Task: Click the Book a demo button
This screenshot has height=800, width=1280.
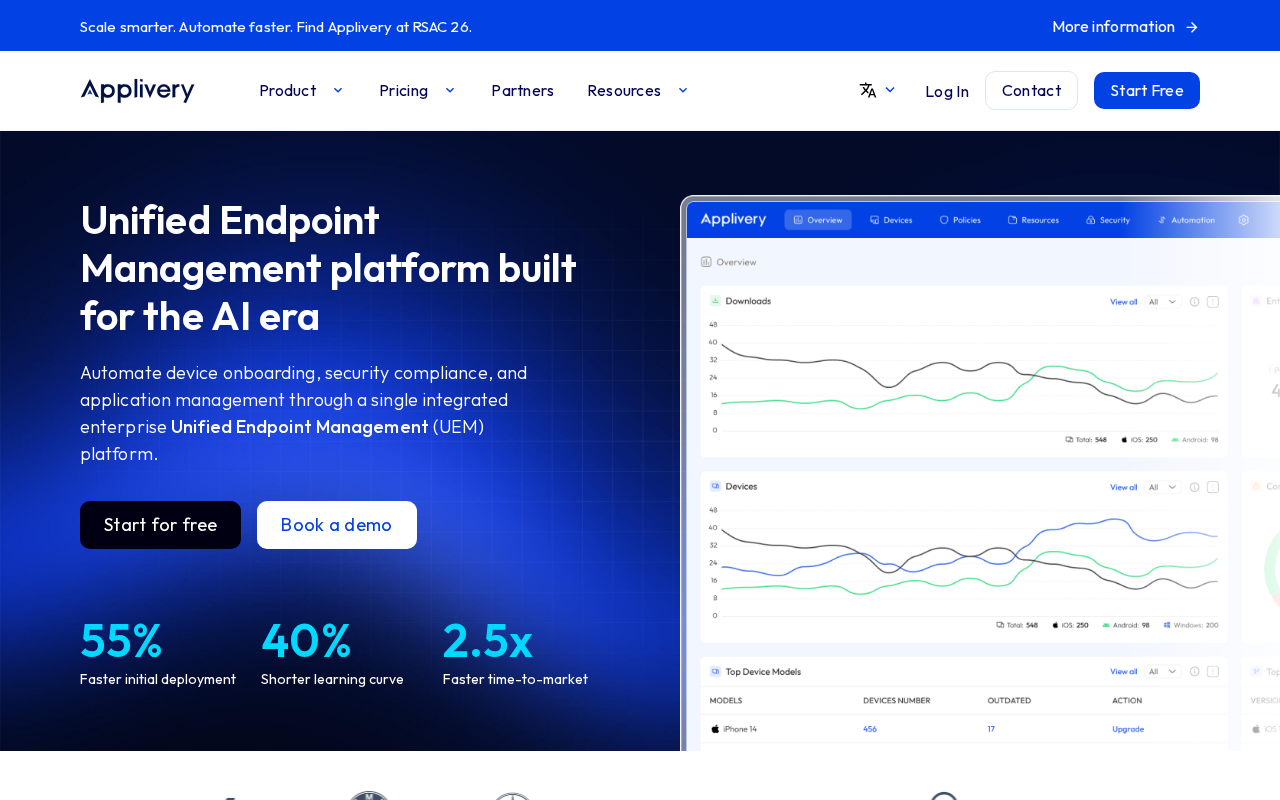Action: click(337, 525)
